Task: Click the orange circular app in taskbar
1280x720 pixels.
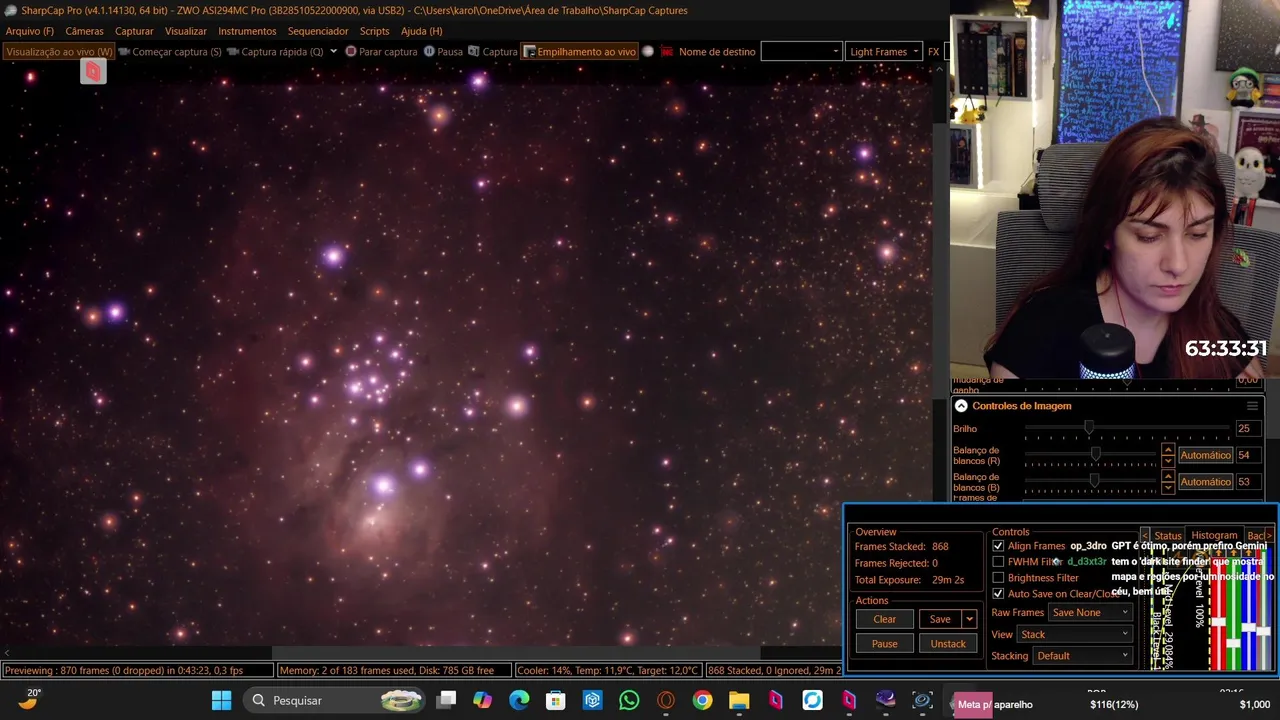Action: [666, 700]
